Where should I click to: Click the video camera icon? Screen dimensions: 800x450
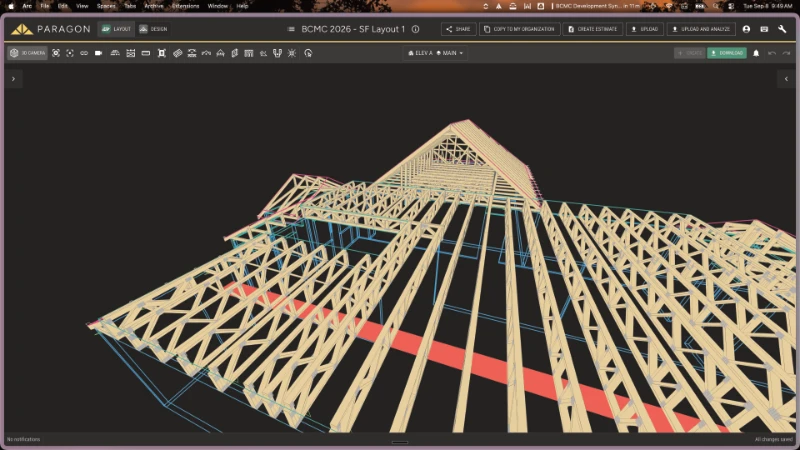(x=98, y=53)
